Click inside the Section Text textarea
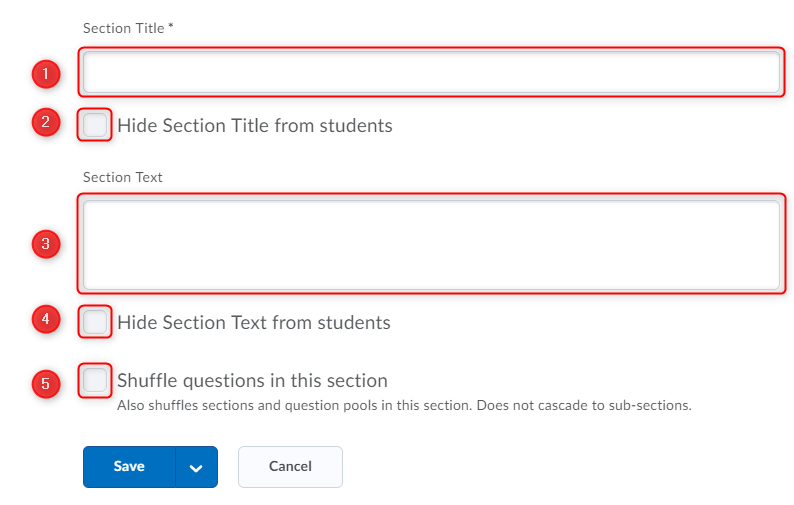 click(430, 244)
